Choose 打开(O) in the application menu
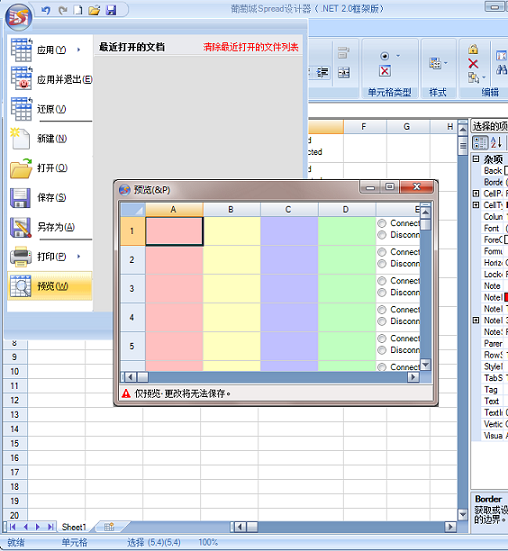The height and width of the screenshot is (551, 508). coord(50,168)
